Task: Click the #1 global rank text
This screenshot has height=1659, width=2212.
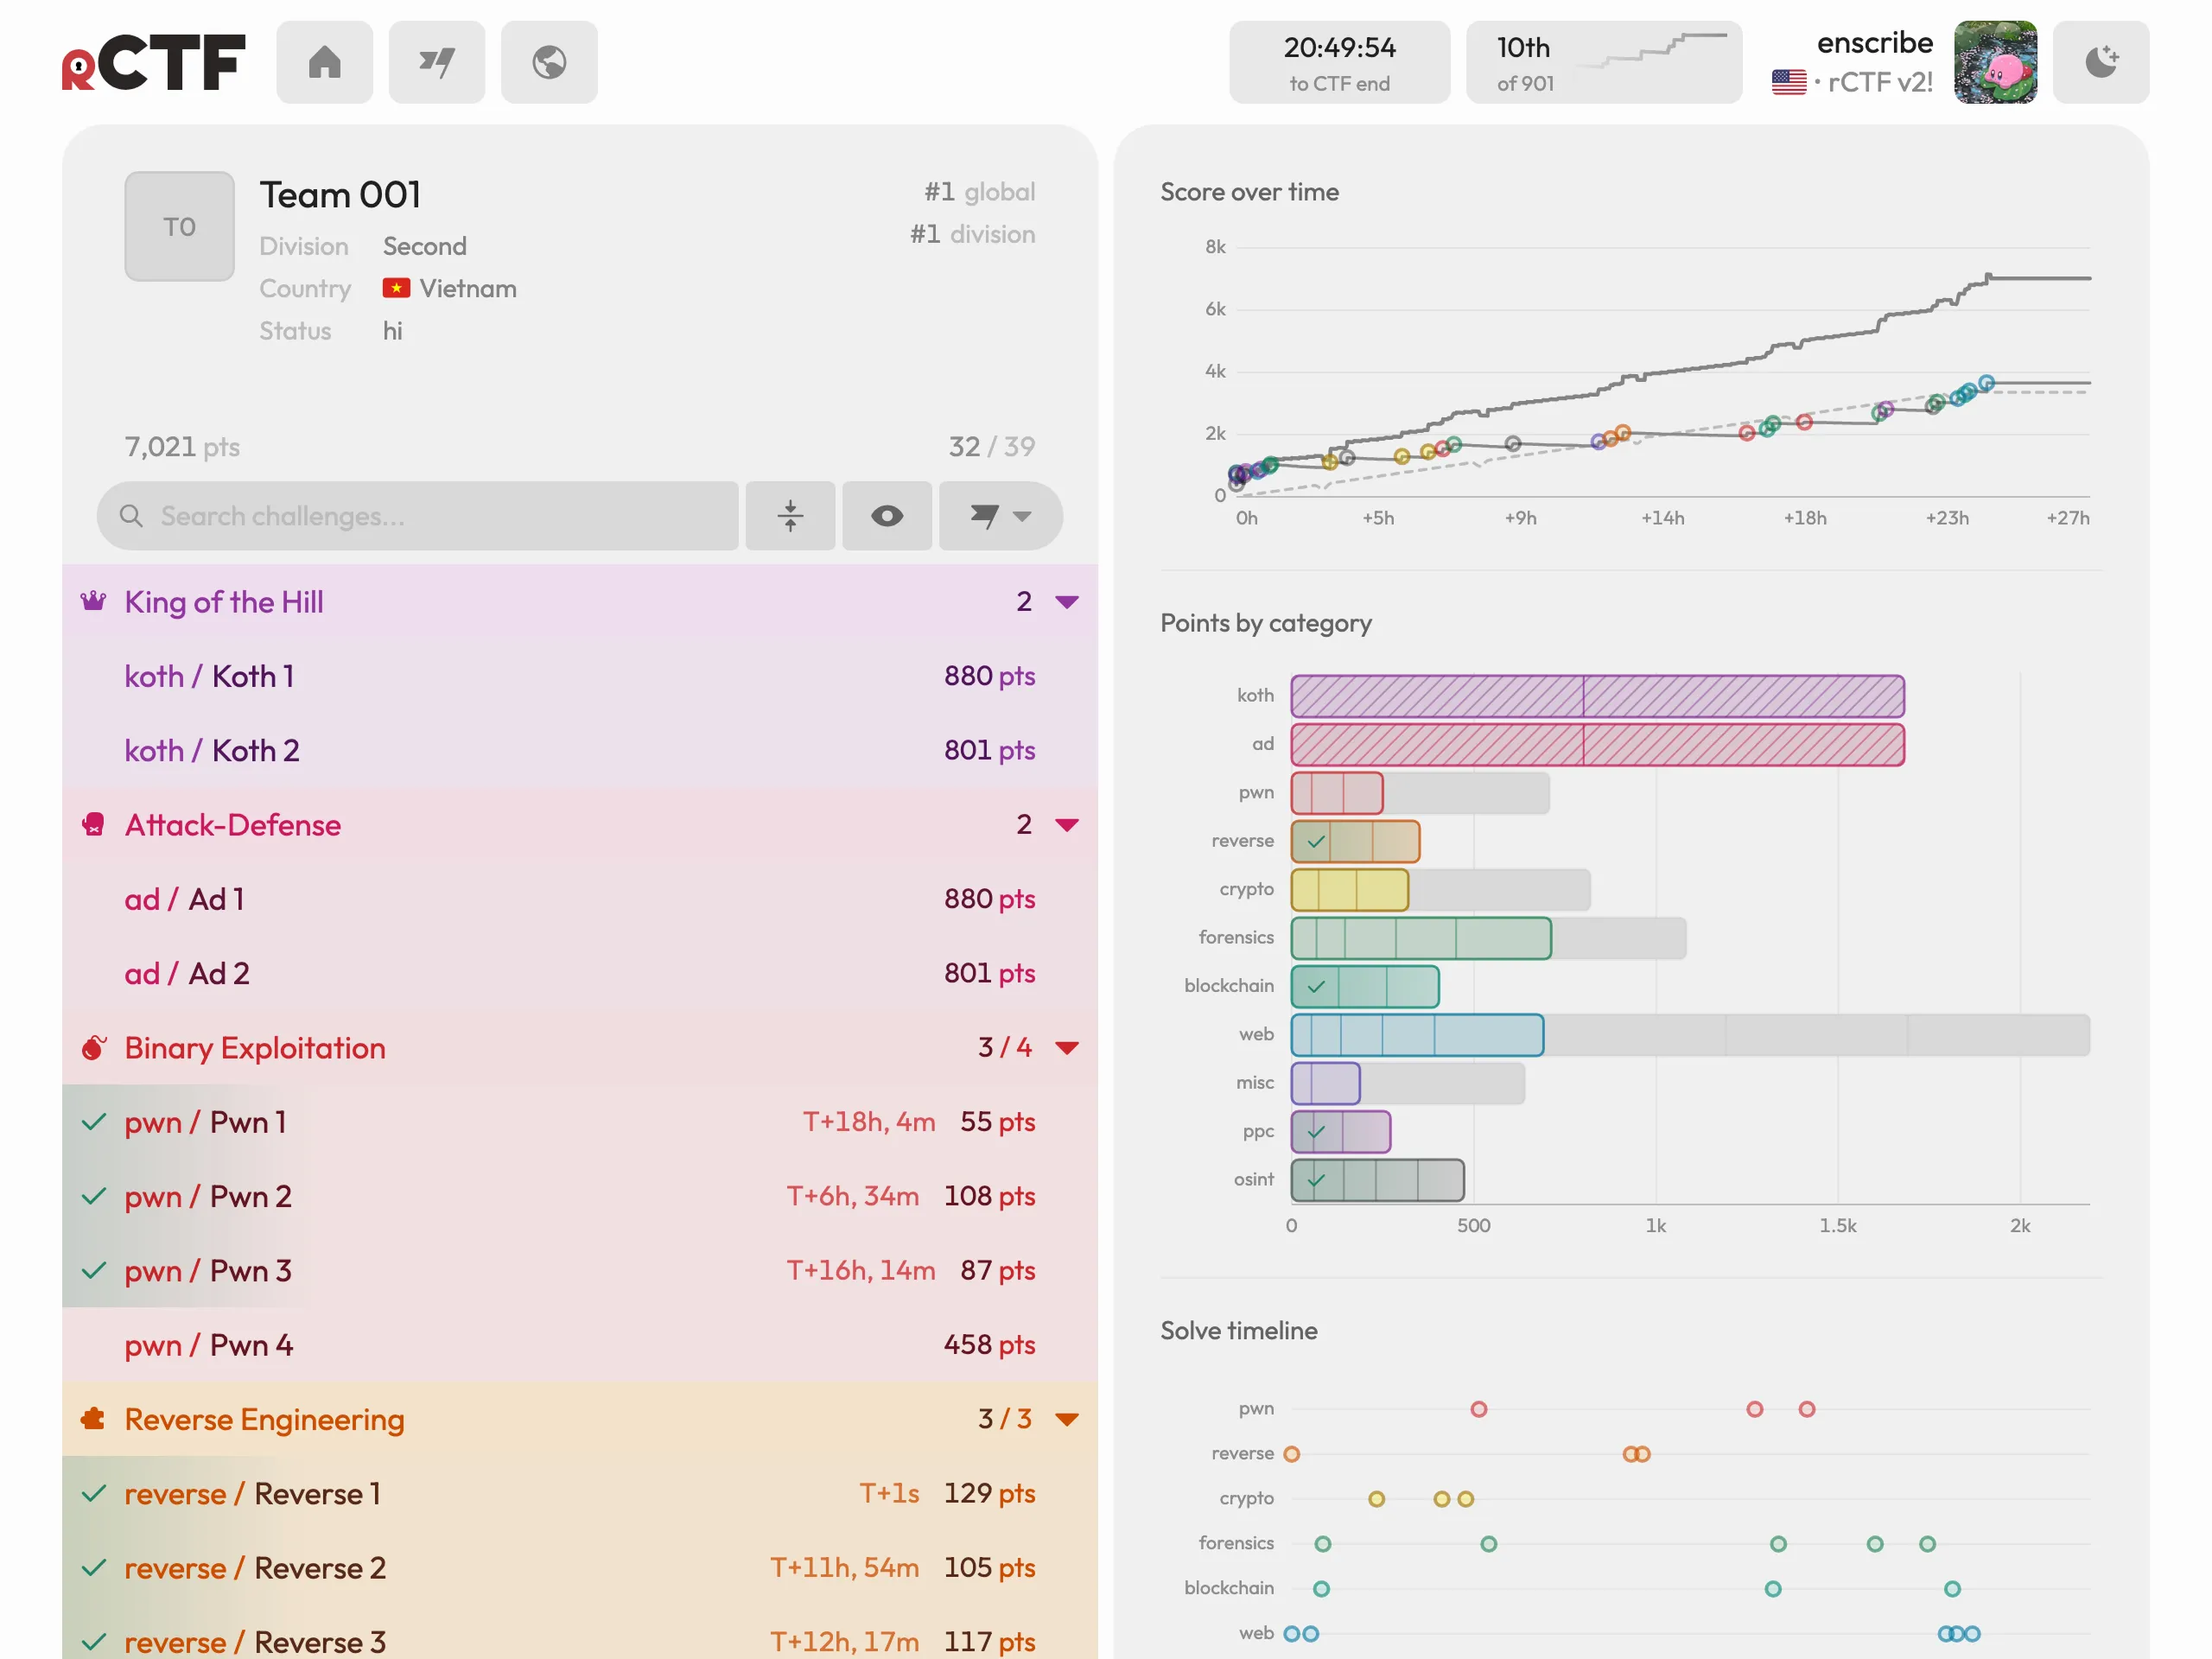Action: pyautogui.click(x=979, y=192)
